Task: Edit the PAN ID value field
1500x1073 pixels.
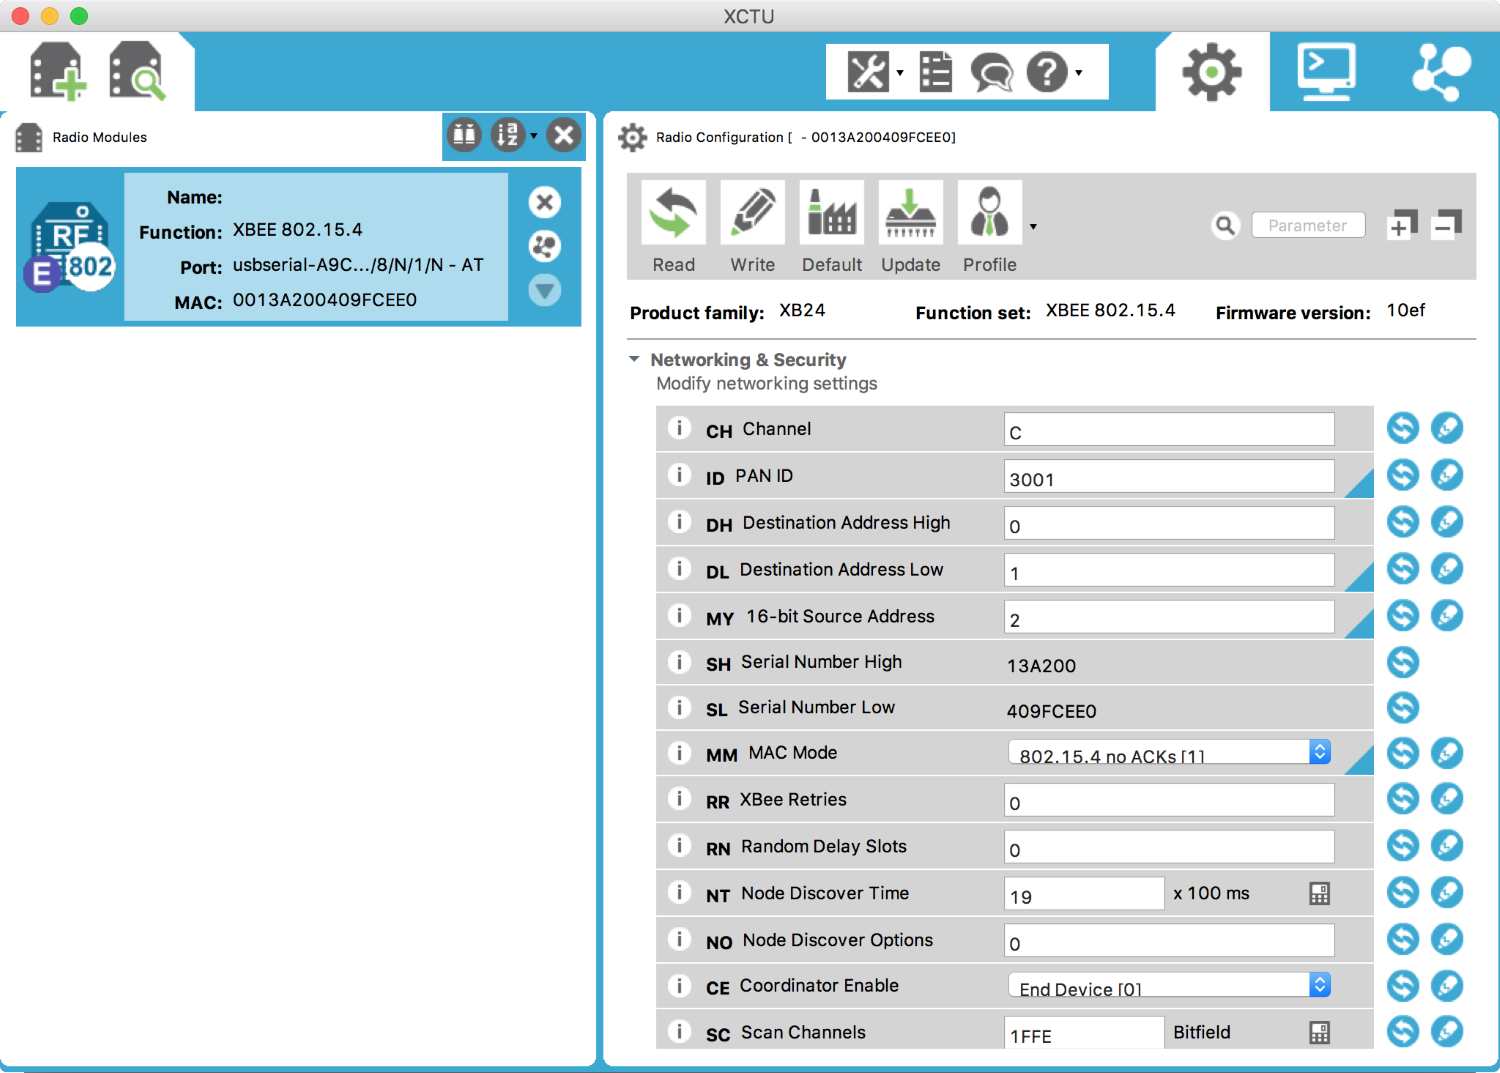Action: (x=1169, y=476)
